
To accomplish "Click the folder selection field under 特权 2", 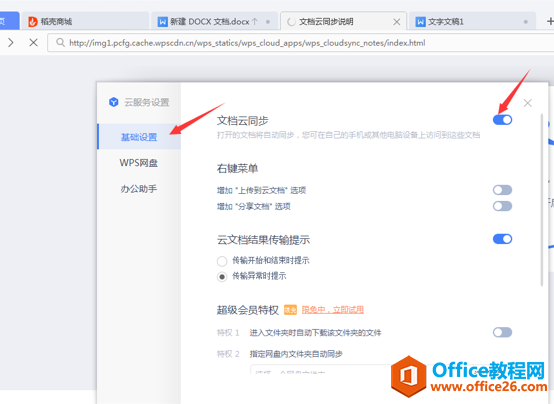I will point(320,369).
